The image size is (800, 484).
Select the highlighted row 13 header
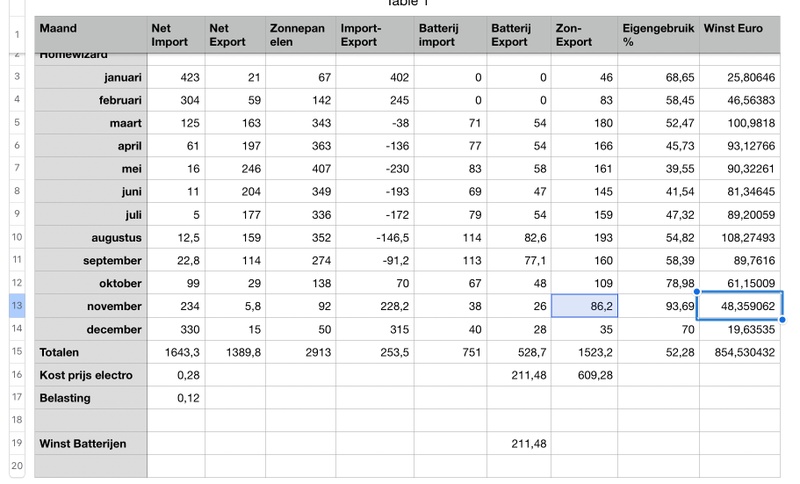tap(17, 305)
